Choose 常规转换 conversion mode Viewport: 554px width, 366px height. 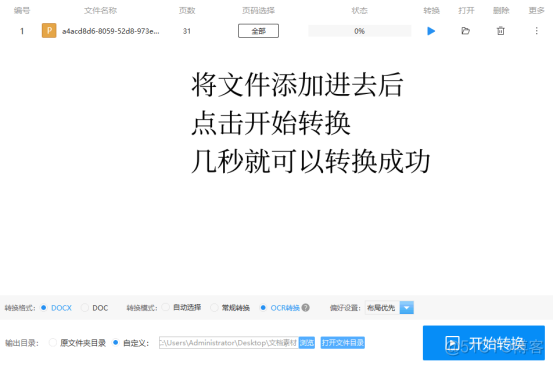click(x=230, y=308)
